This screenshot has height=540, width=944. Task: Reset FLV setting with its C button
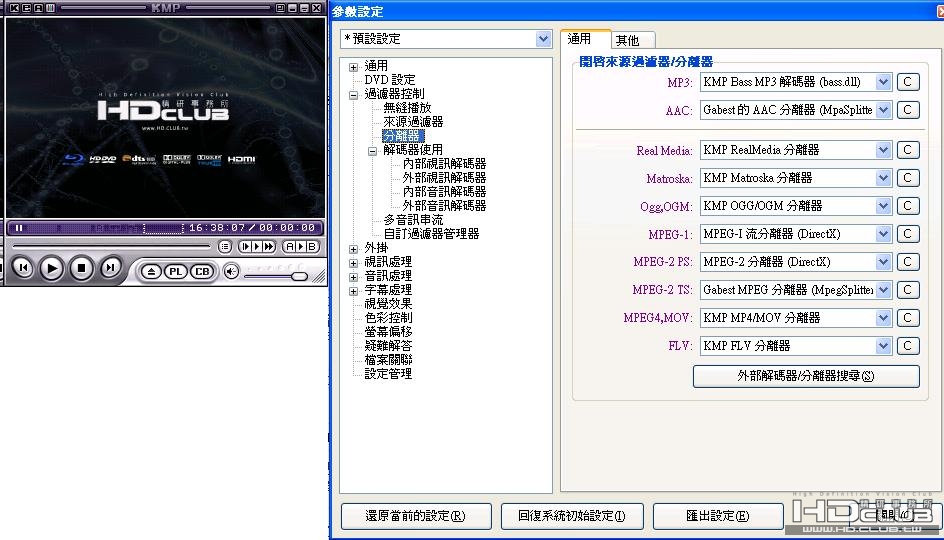(x=908, y=346)
